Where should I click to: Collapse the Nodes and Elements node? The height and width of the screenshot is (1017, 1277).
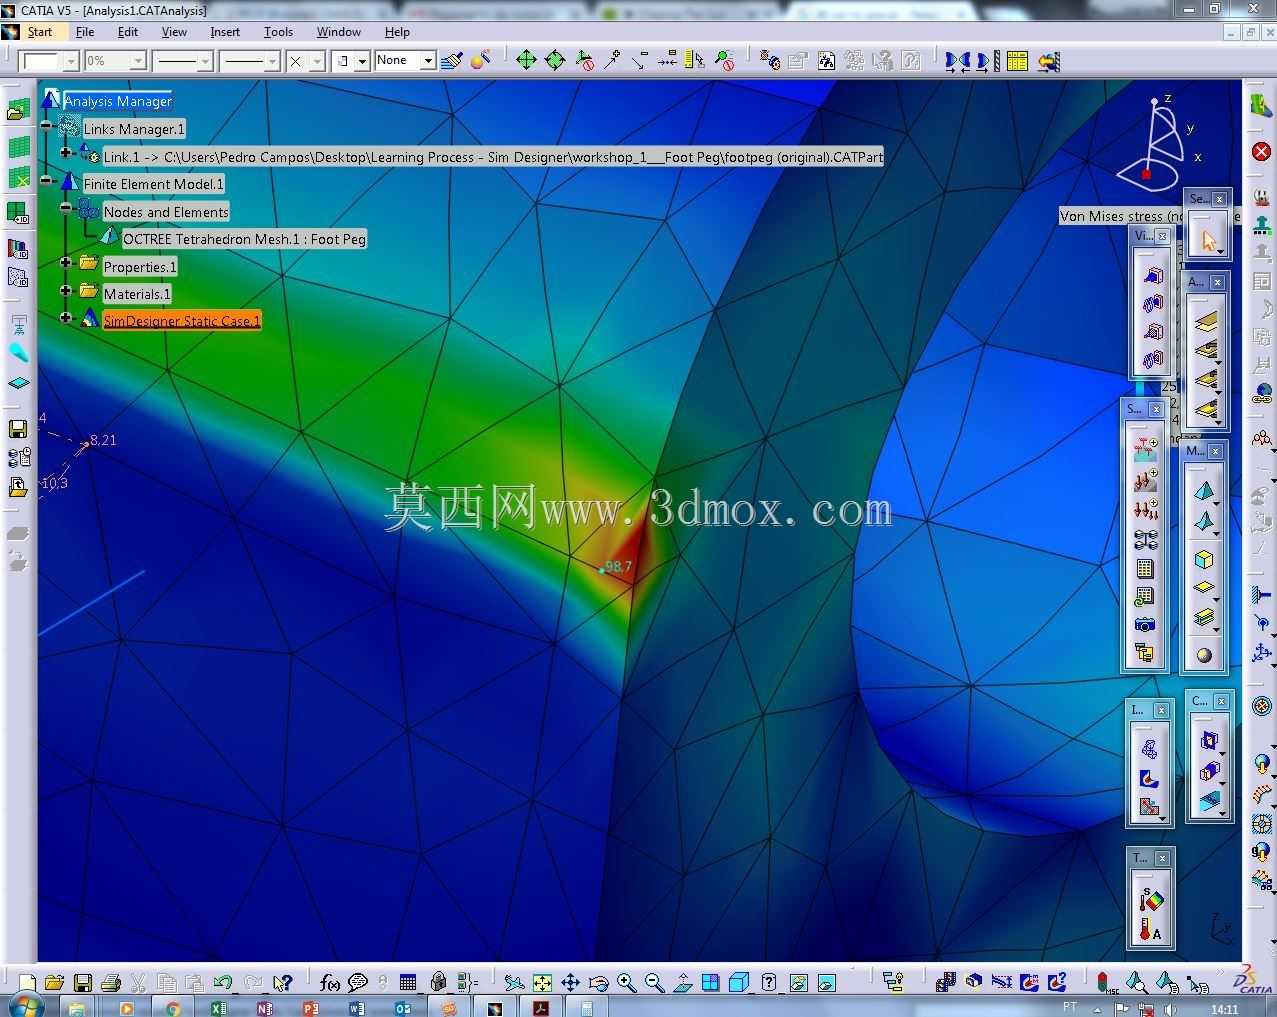(x=66, y=208)
